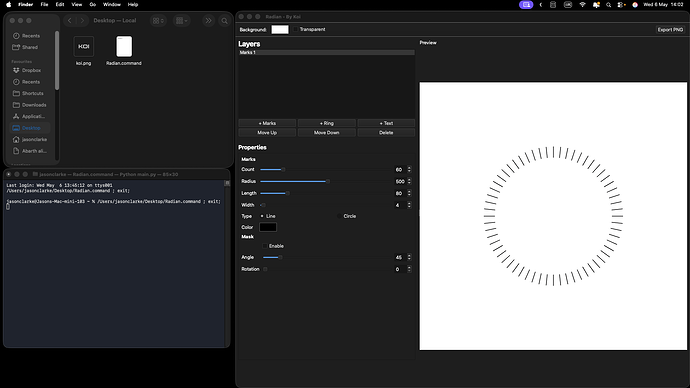Viewport: 690px width, 388px height.
Task: Click the Finder sidebar scrollbar
Action: coord(57,60)
